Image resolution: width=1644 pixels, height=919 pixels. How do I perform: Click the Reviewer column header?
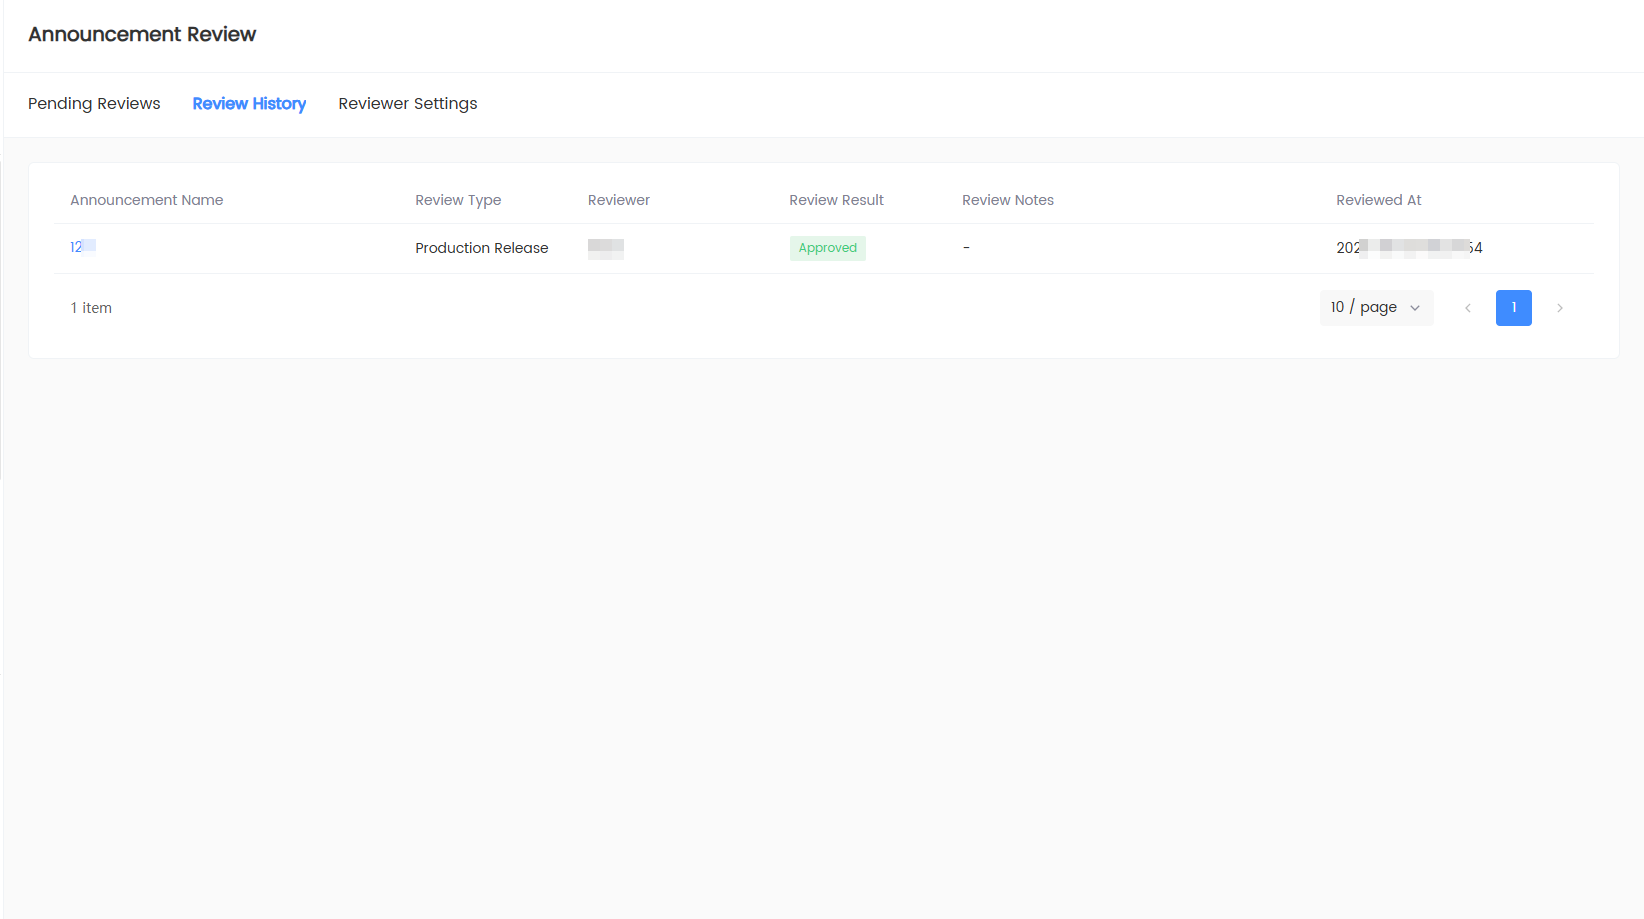point(619,200)
